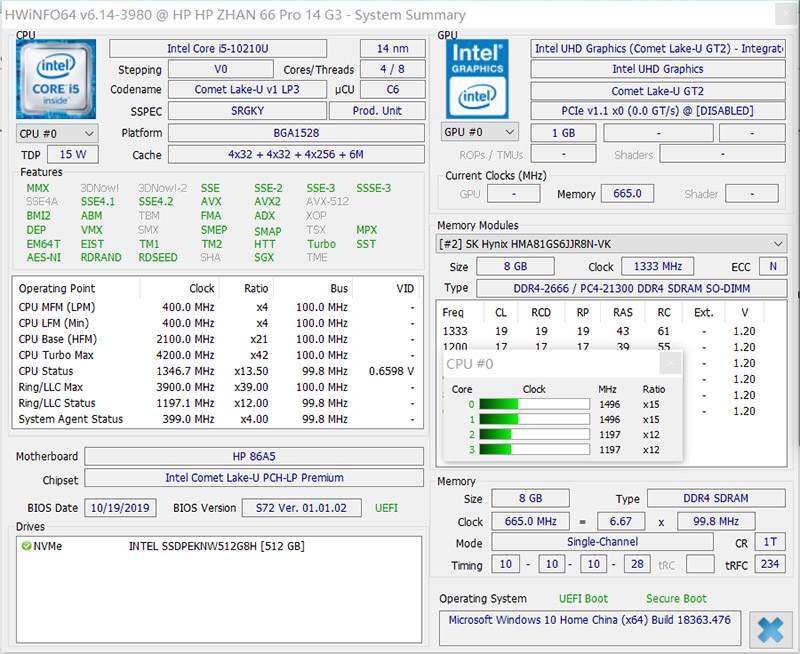
Task: Select the Ring/LLC Max row
Action: 217,387
